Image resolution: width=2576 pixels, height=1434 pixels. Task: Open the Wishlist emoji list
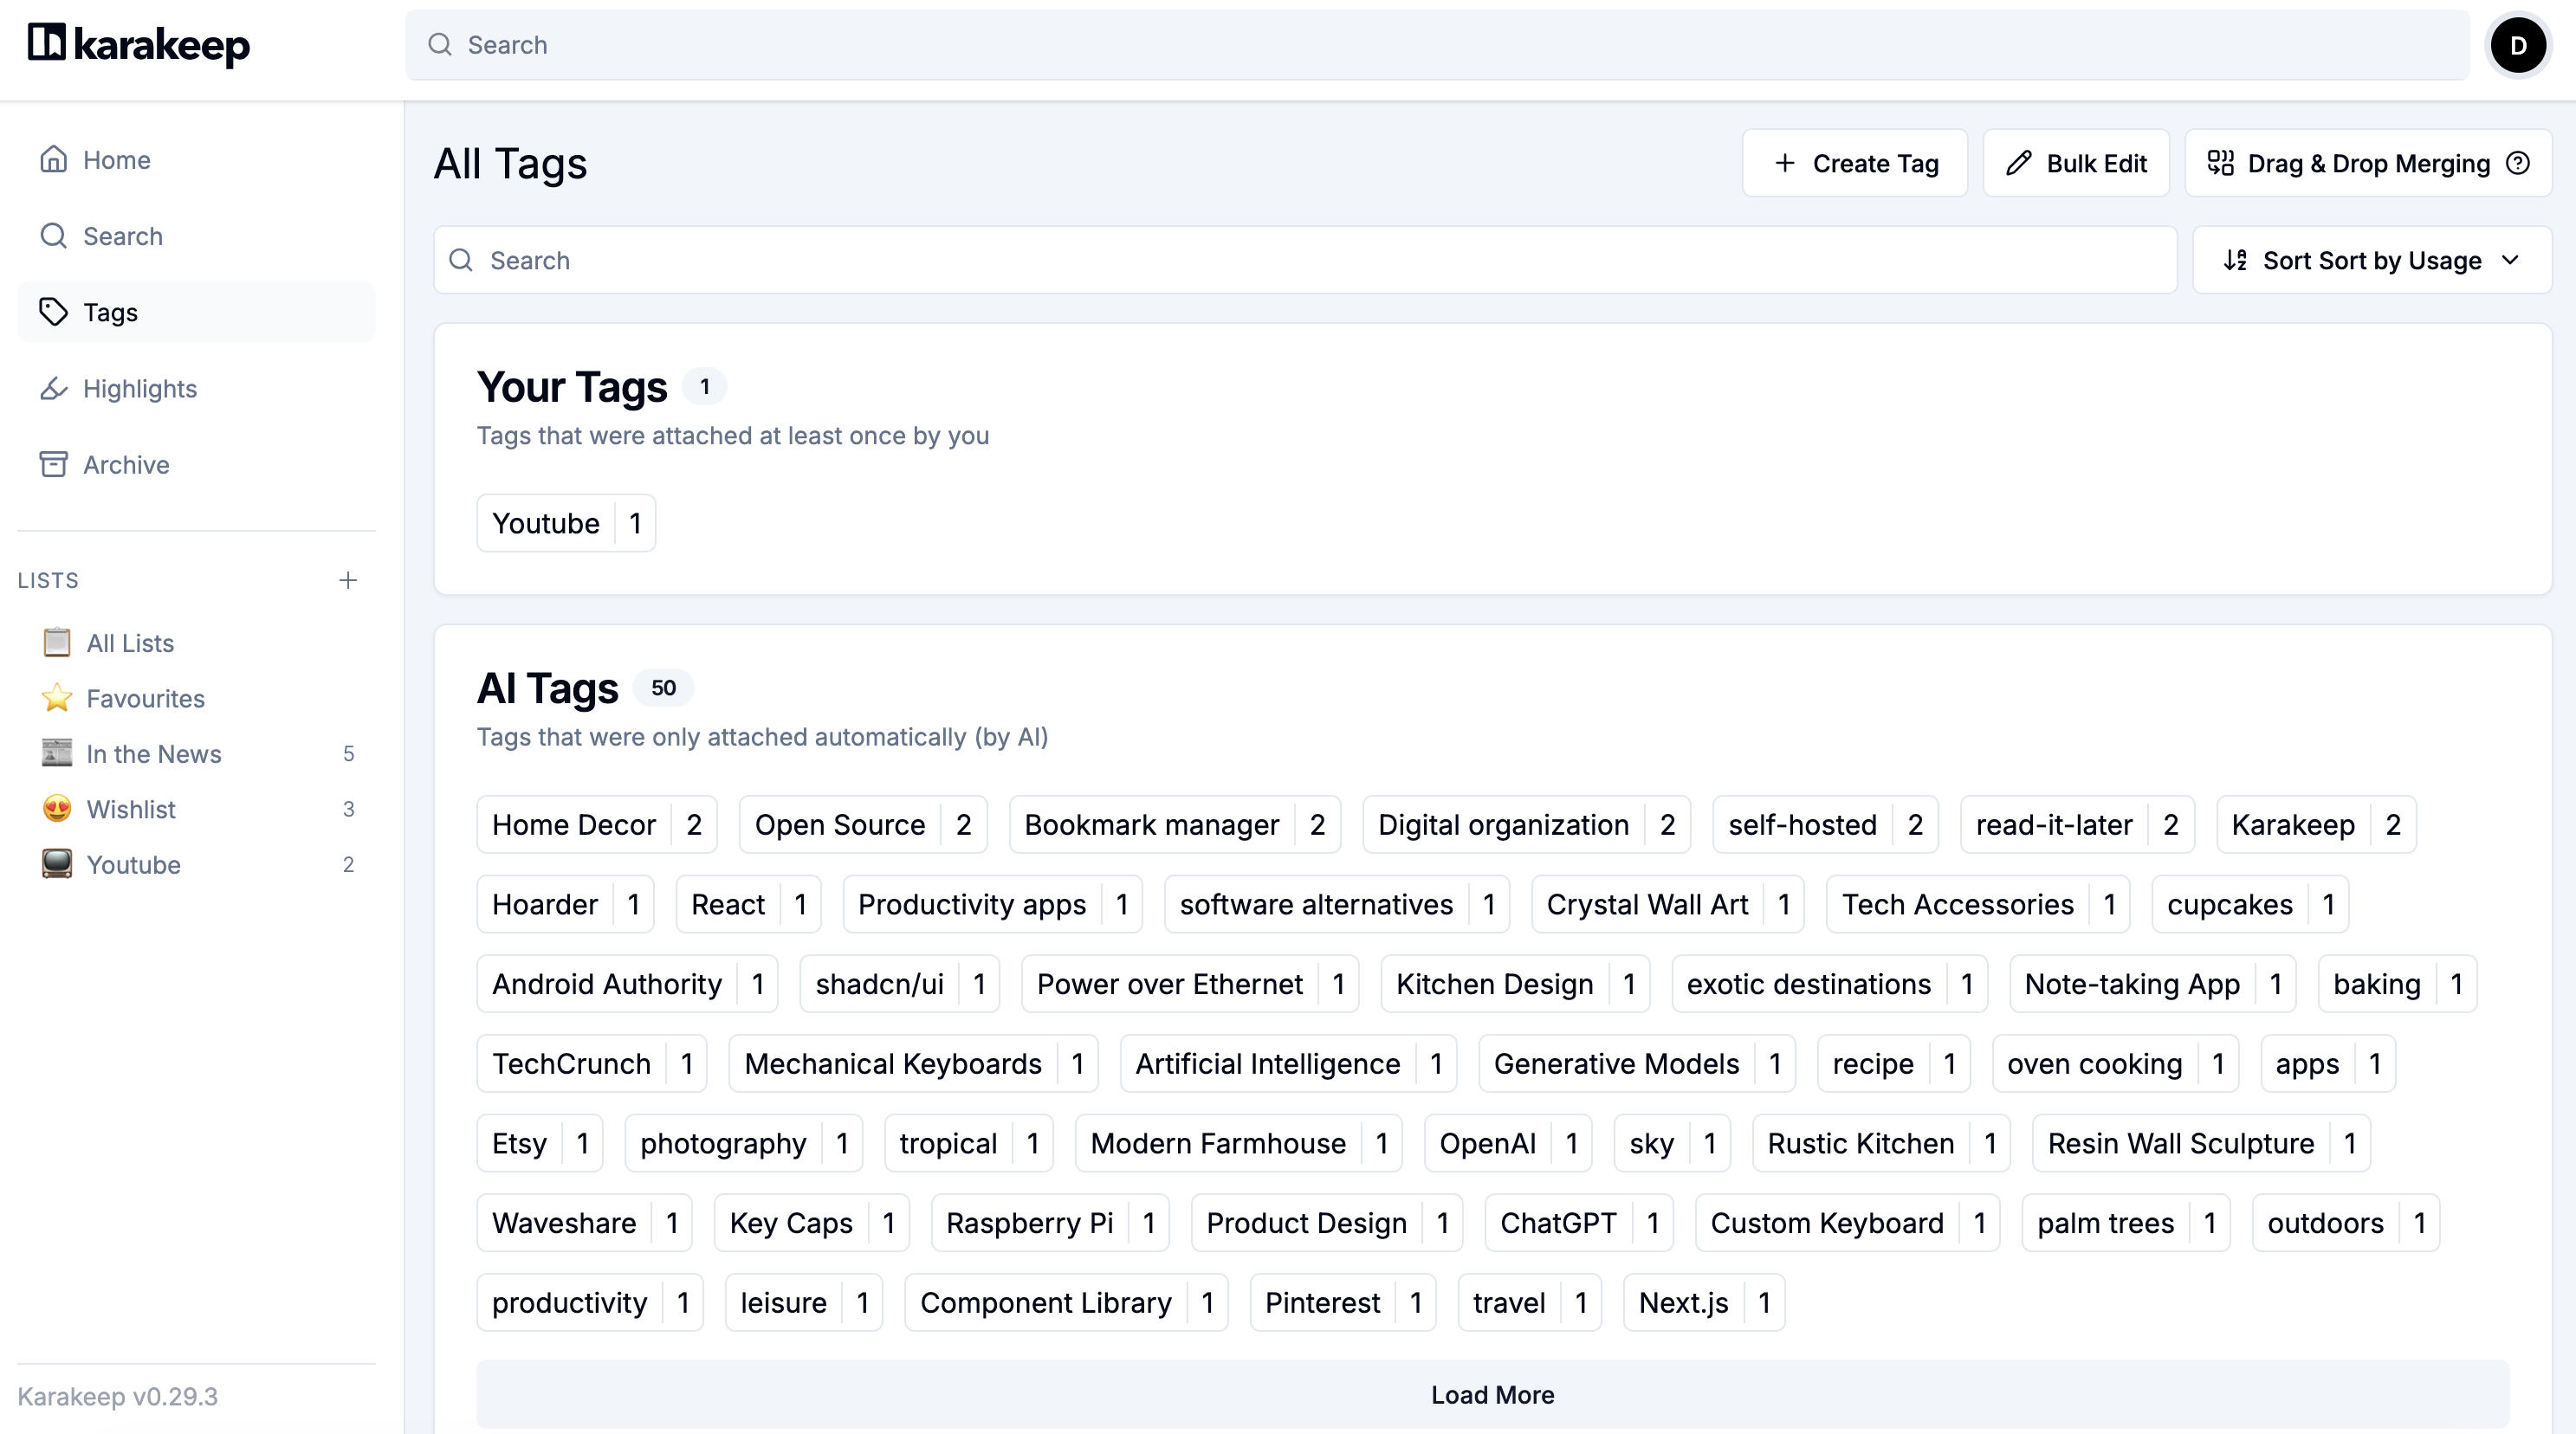(131, 809)
